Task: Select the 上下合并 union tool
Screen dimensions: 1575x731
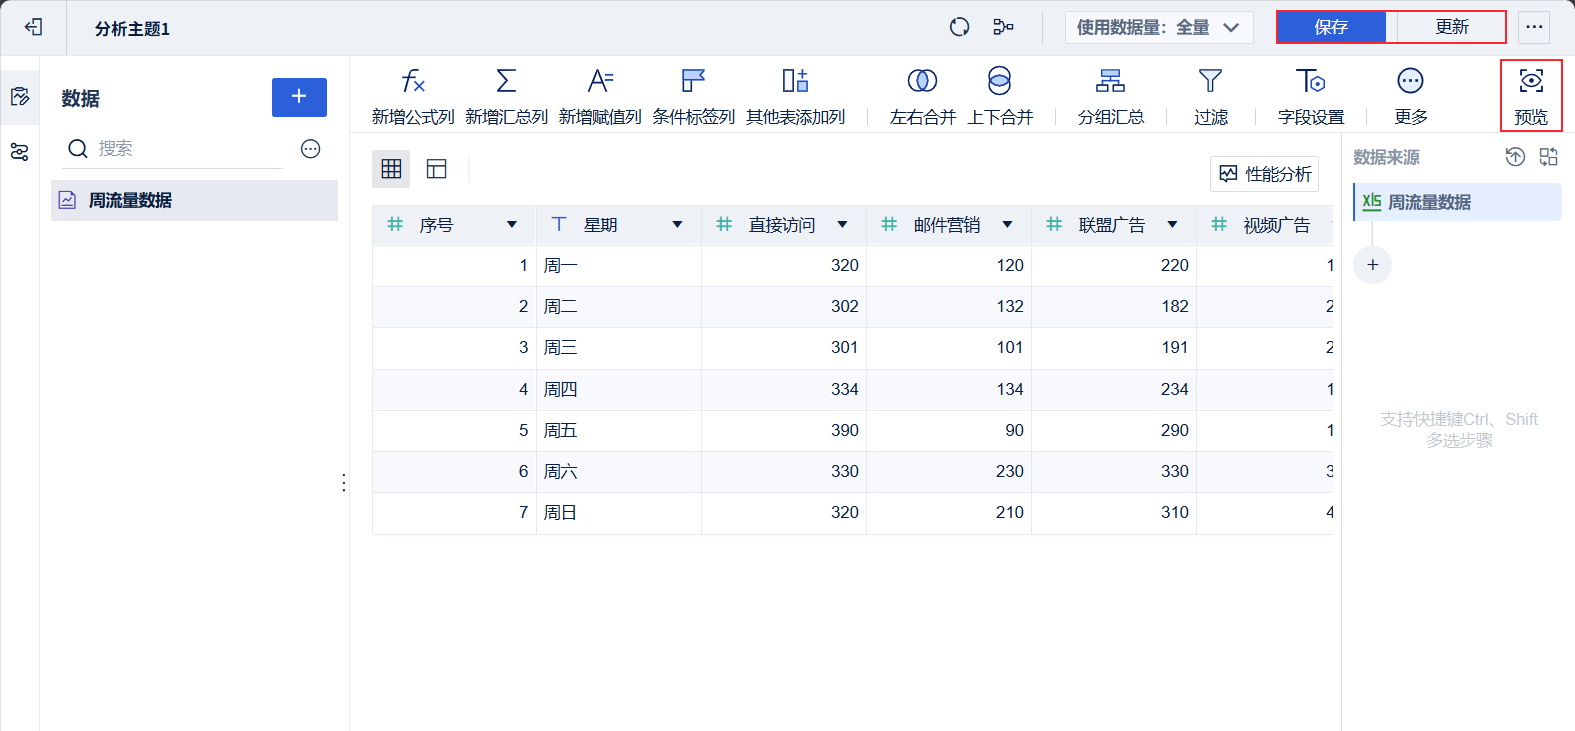Action: (999, 81)
